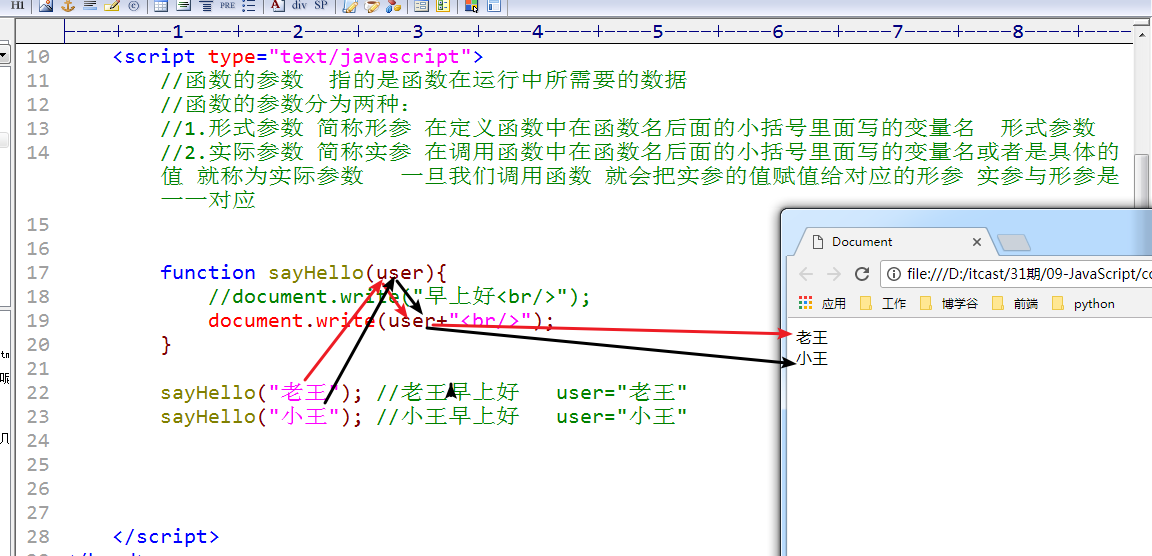
Task: Click the bulleted list toolbar icon
Action: (x=249, y=6)
